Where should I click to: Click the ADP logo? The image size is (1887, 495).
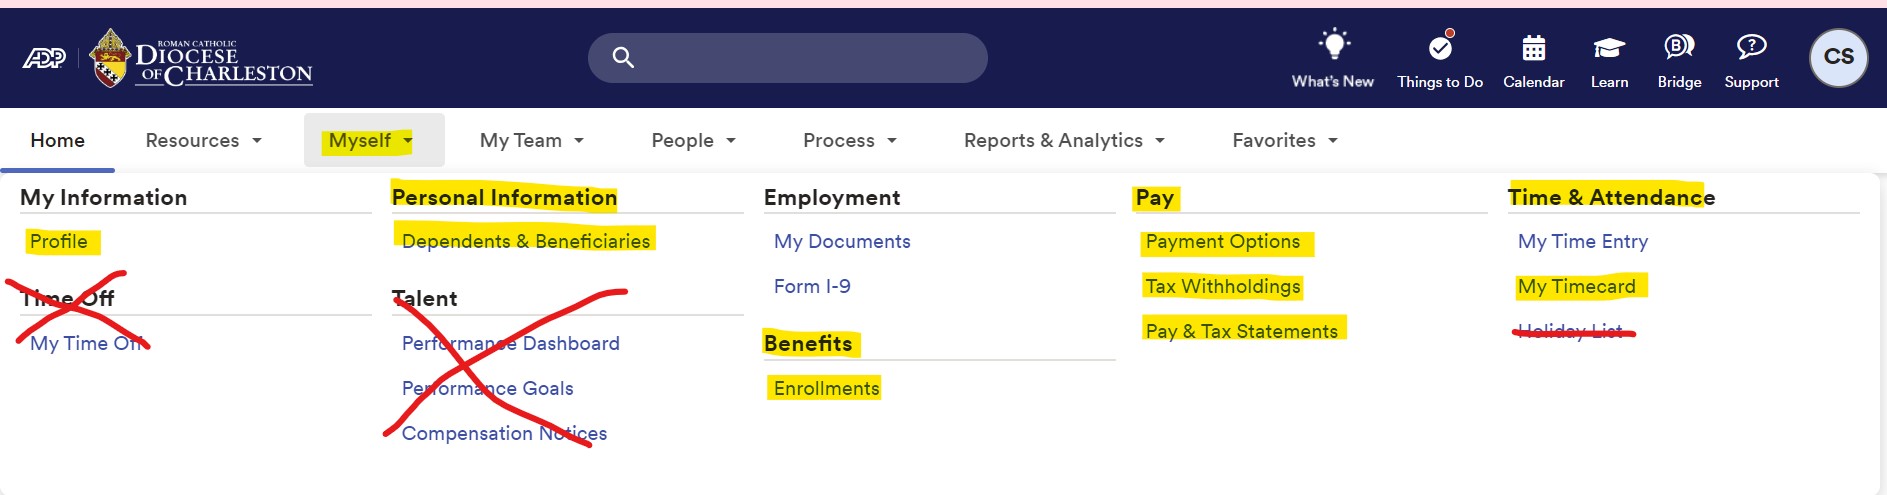[x=44, y=58]
